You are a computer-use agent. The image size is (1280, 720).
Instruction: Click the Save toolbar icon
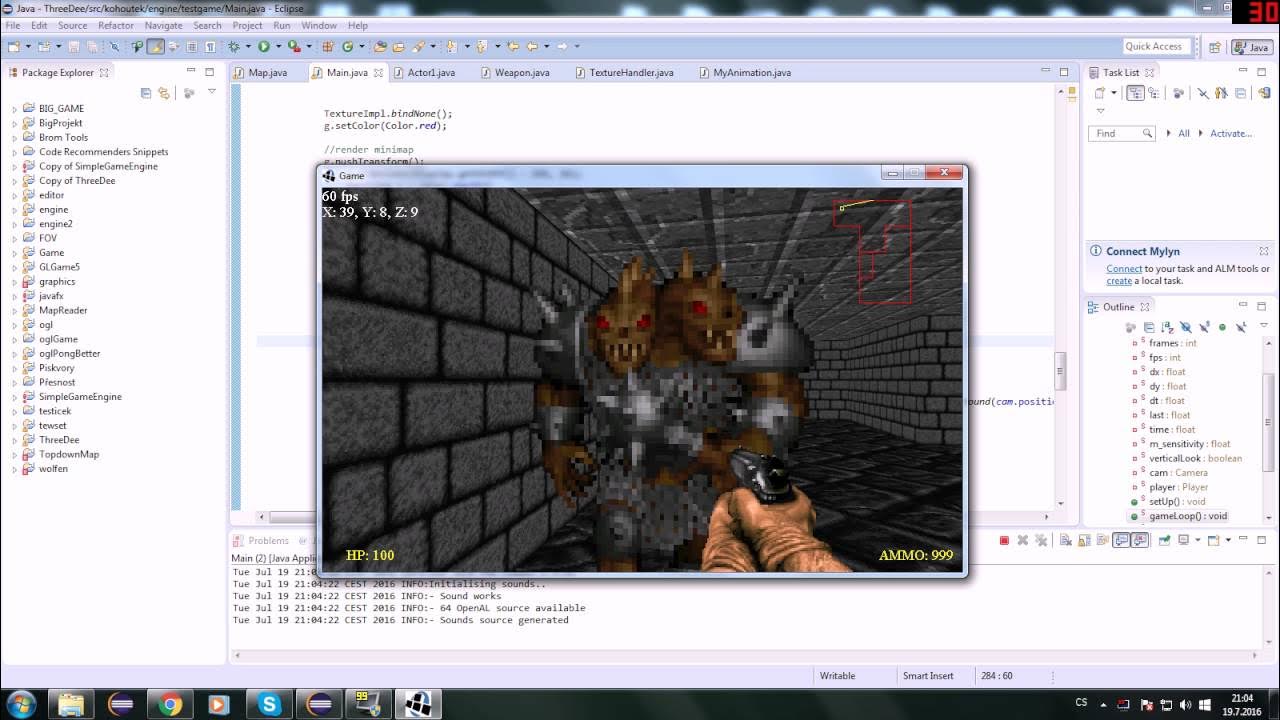(x=74, y=46)
